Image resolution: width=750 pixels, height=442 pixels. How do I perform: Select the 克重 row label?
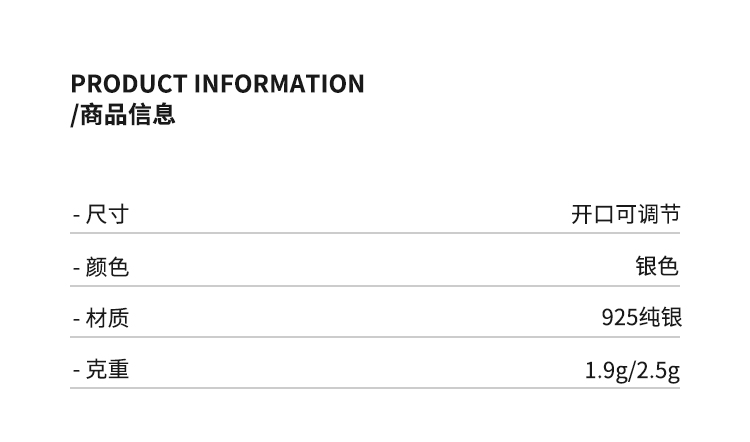click(x=107, y=370)
